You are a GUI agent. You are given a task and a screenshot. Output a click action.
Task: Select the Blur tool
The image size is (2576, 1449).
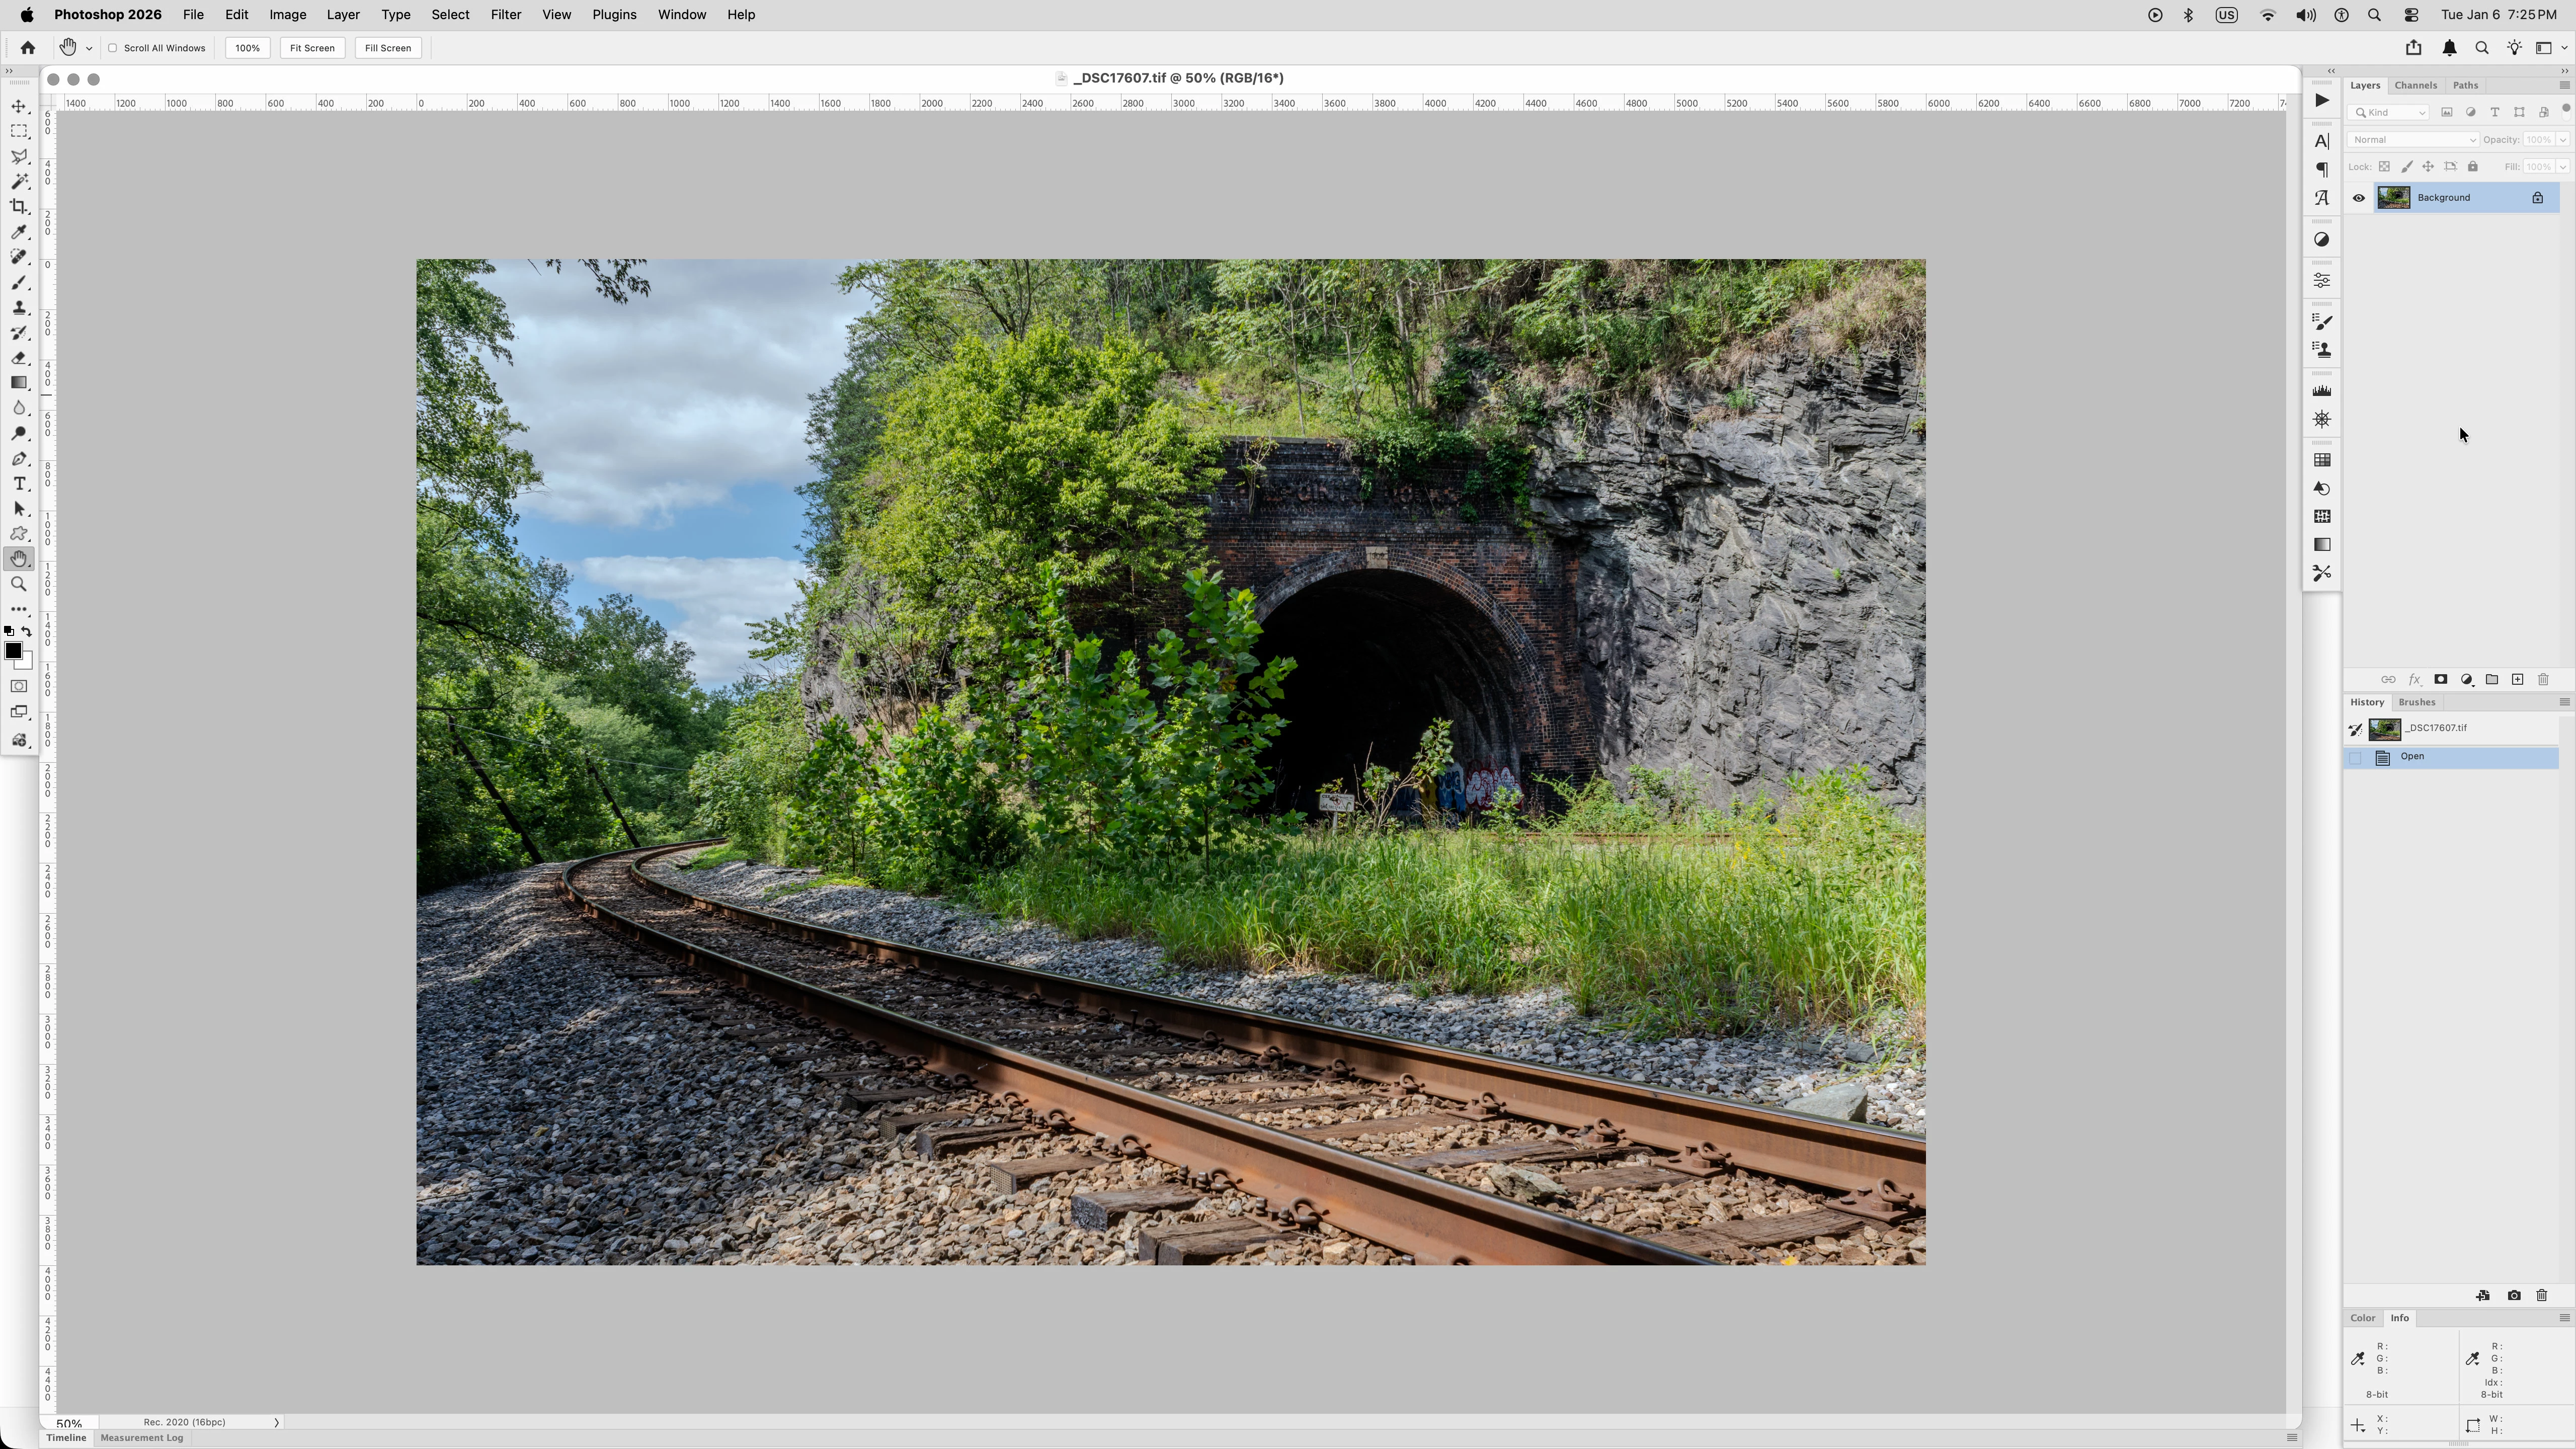[x=19, y=408]
